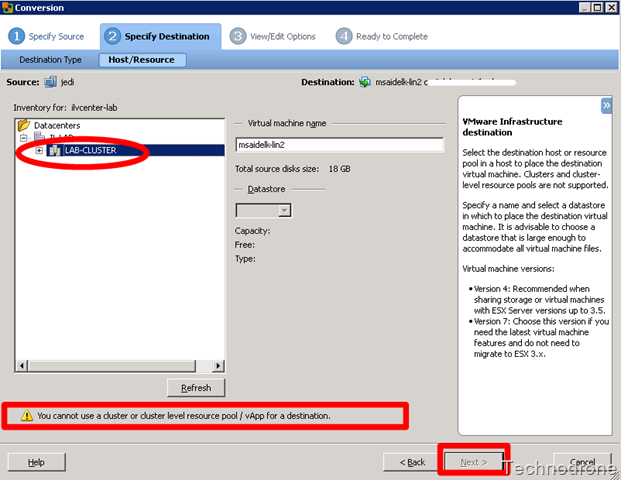
Task: Cancel the conversion wizard
Action: coord(583,462)
